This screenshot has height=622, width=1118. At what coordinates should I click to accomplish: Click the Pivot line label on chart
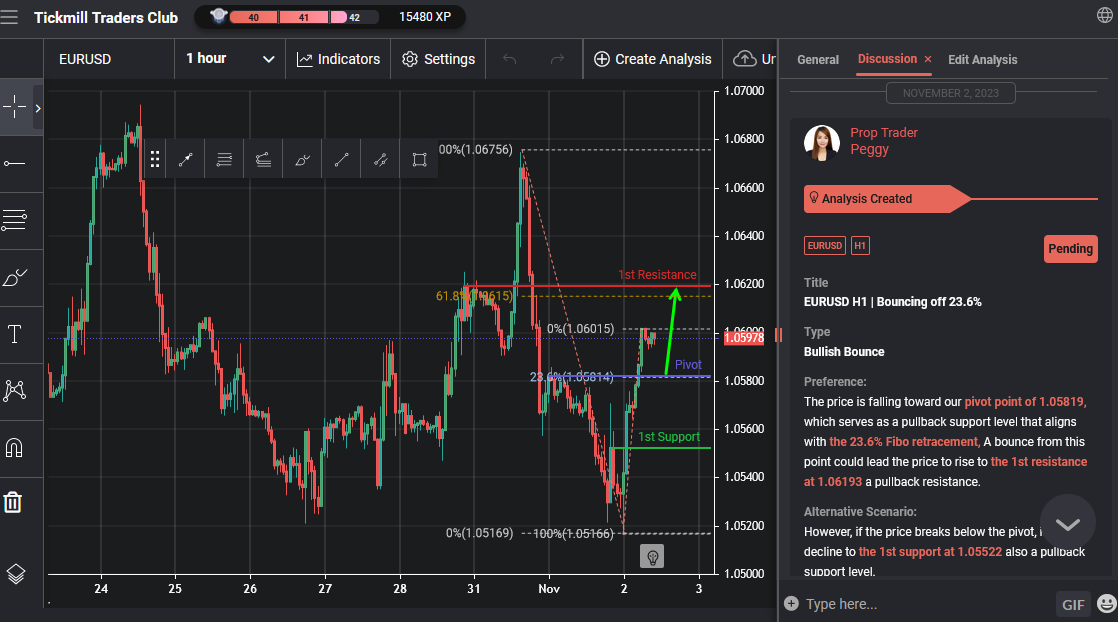pos(688,364)
